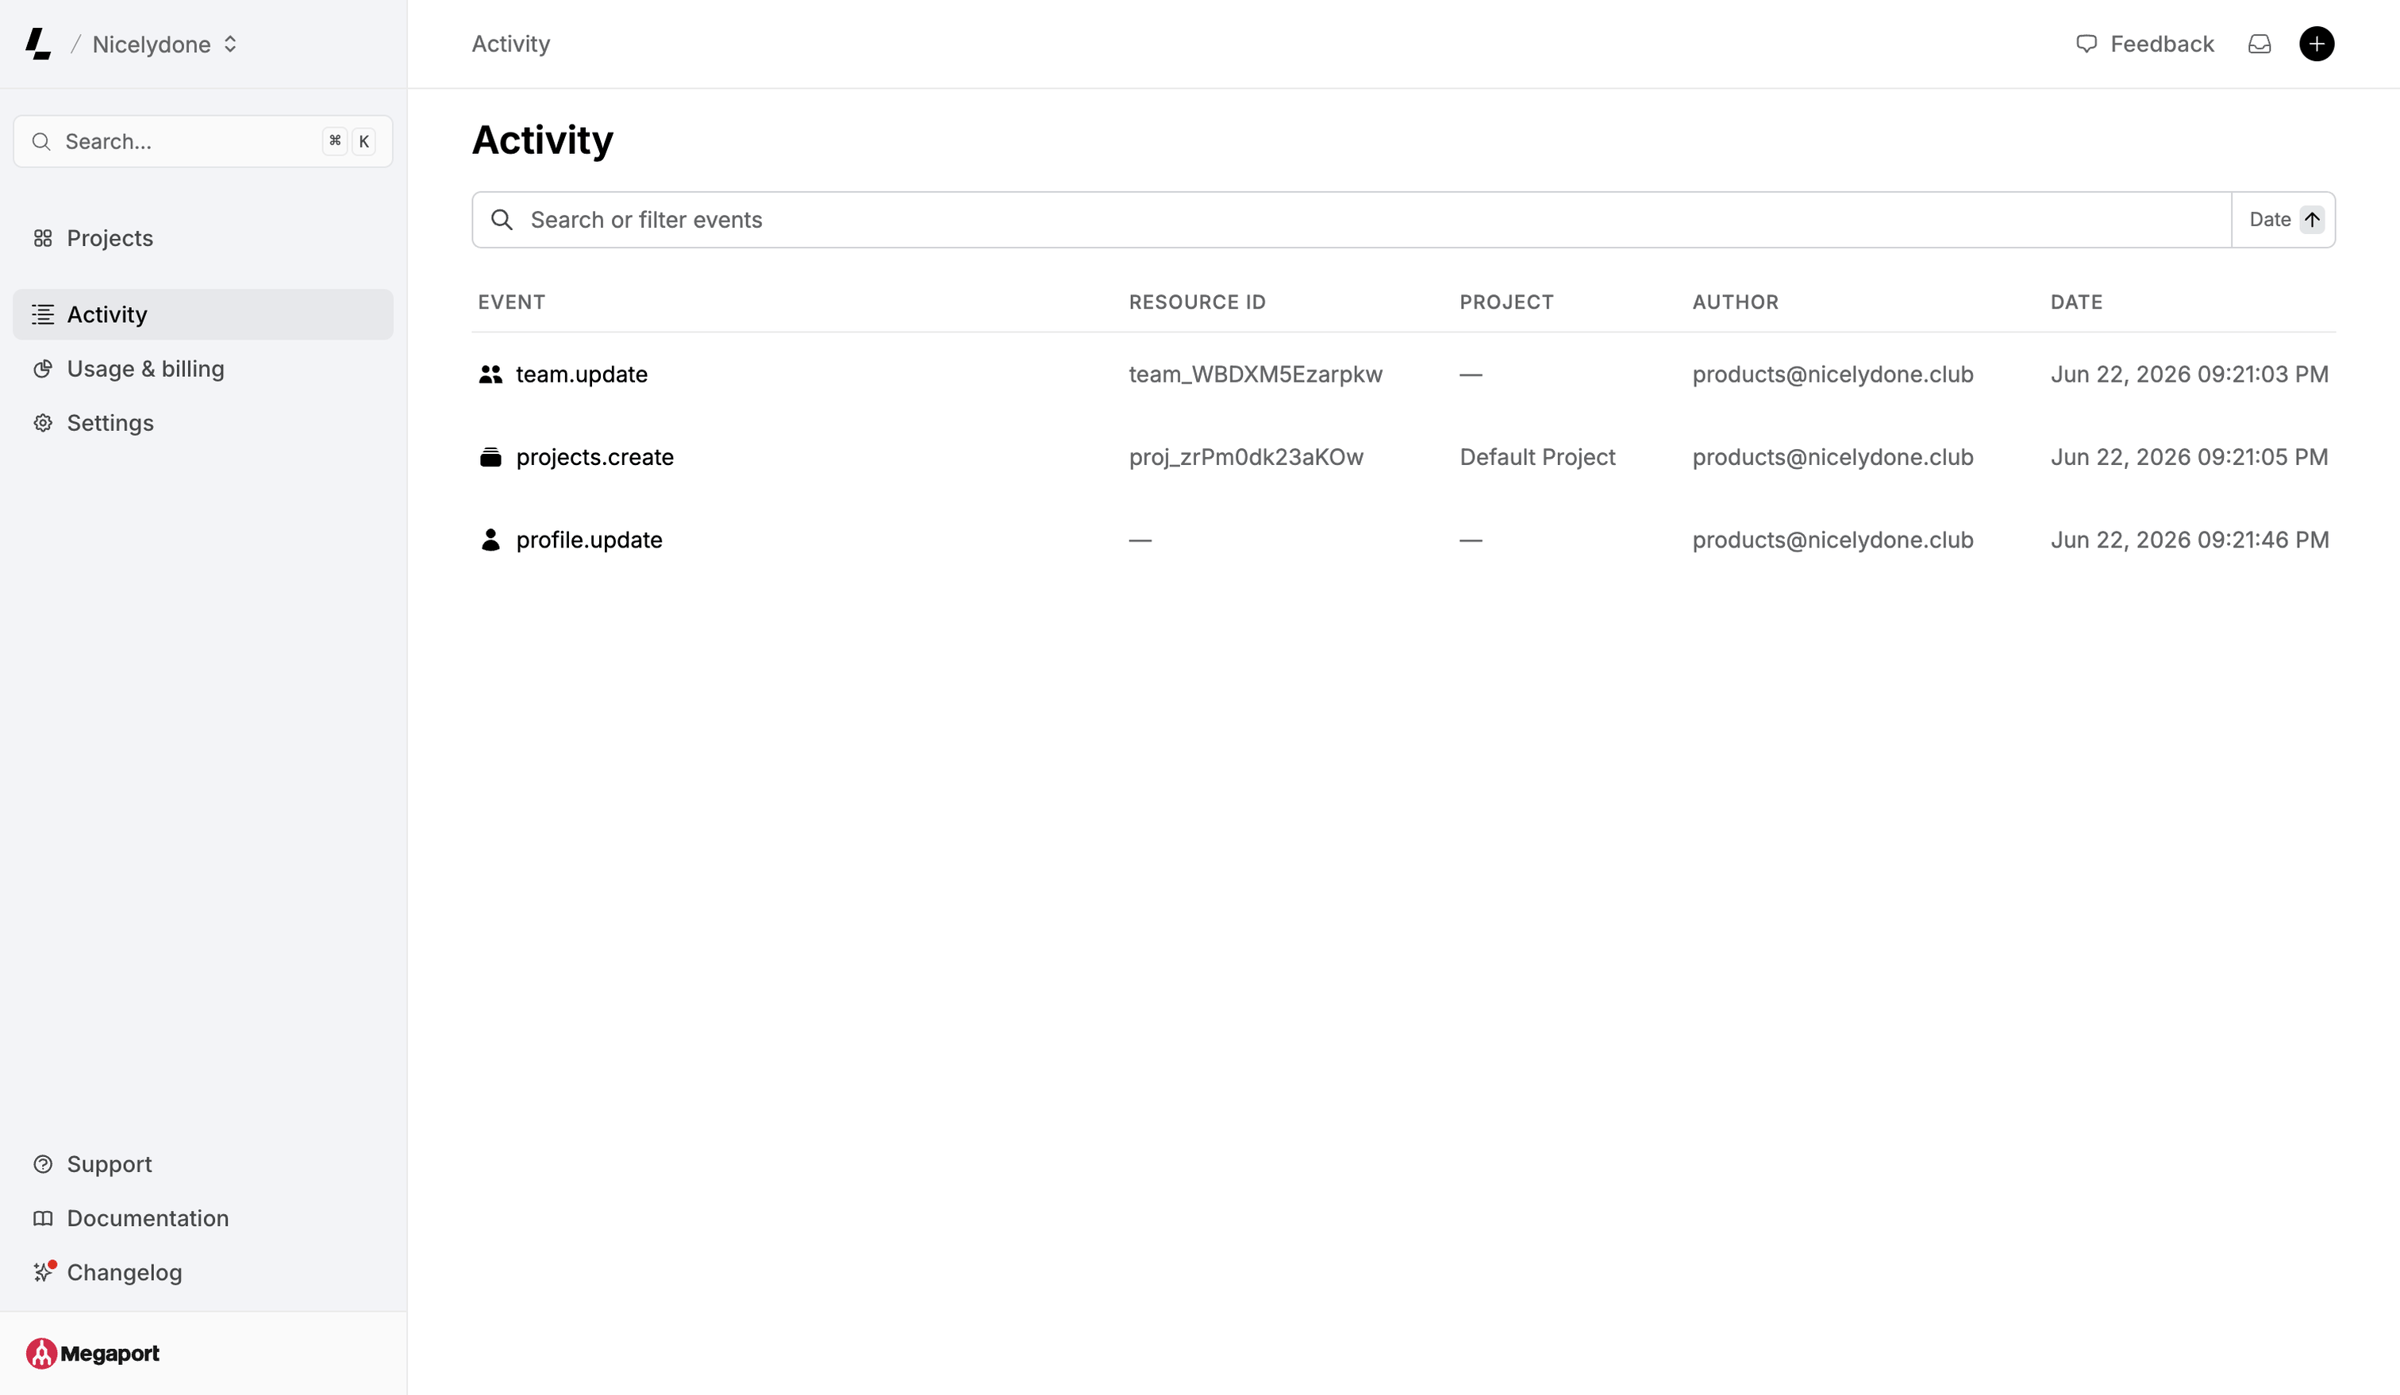Click the team members icon beside team.update
Image resolution: width=2400 pixels, height=1395 pixels.
pyautogui.click(x=490, y=374)
